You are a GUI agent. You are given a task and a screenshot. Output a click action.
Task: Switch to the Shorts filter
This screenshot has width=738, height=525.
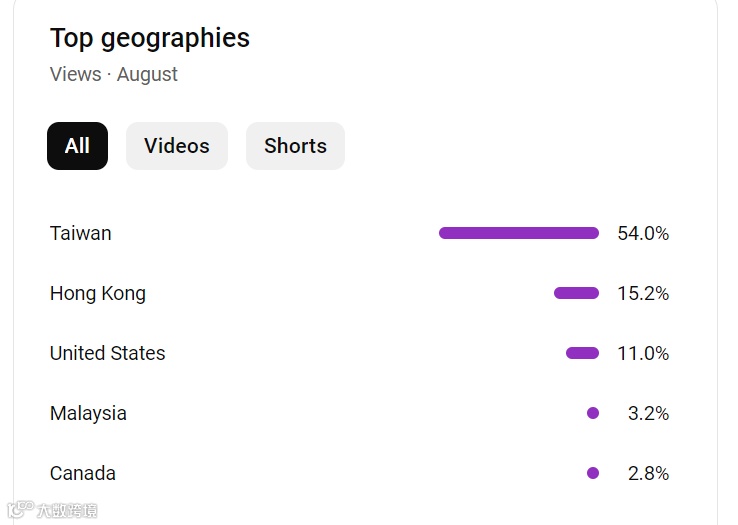pos(295,146)
